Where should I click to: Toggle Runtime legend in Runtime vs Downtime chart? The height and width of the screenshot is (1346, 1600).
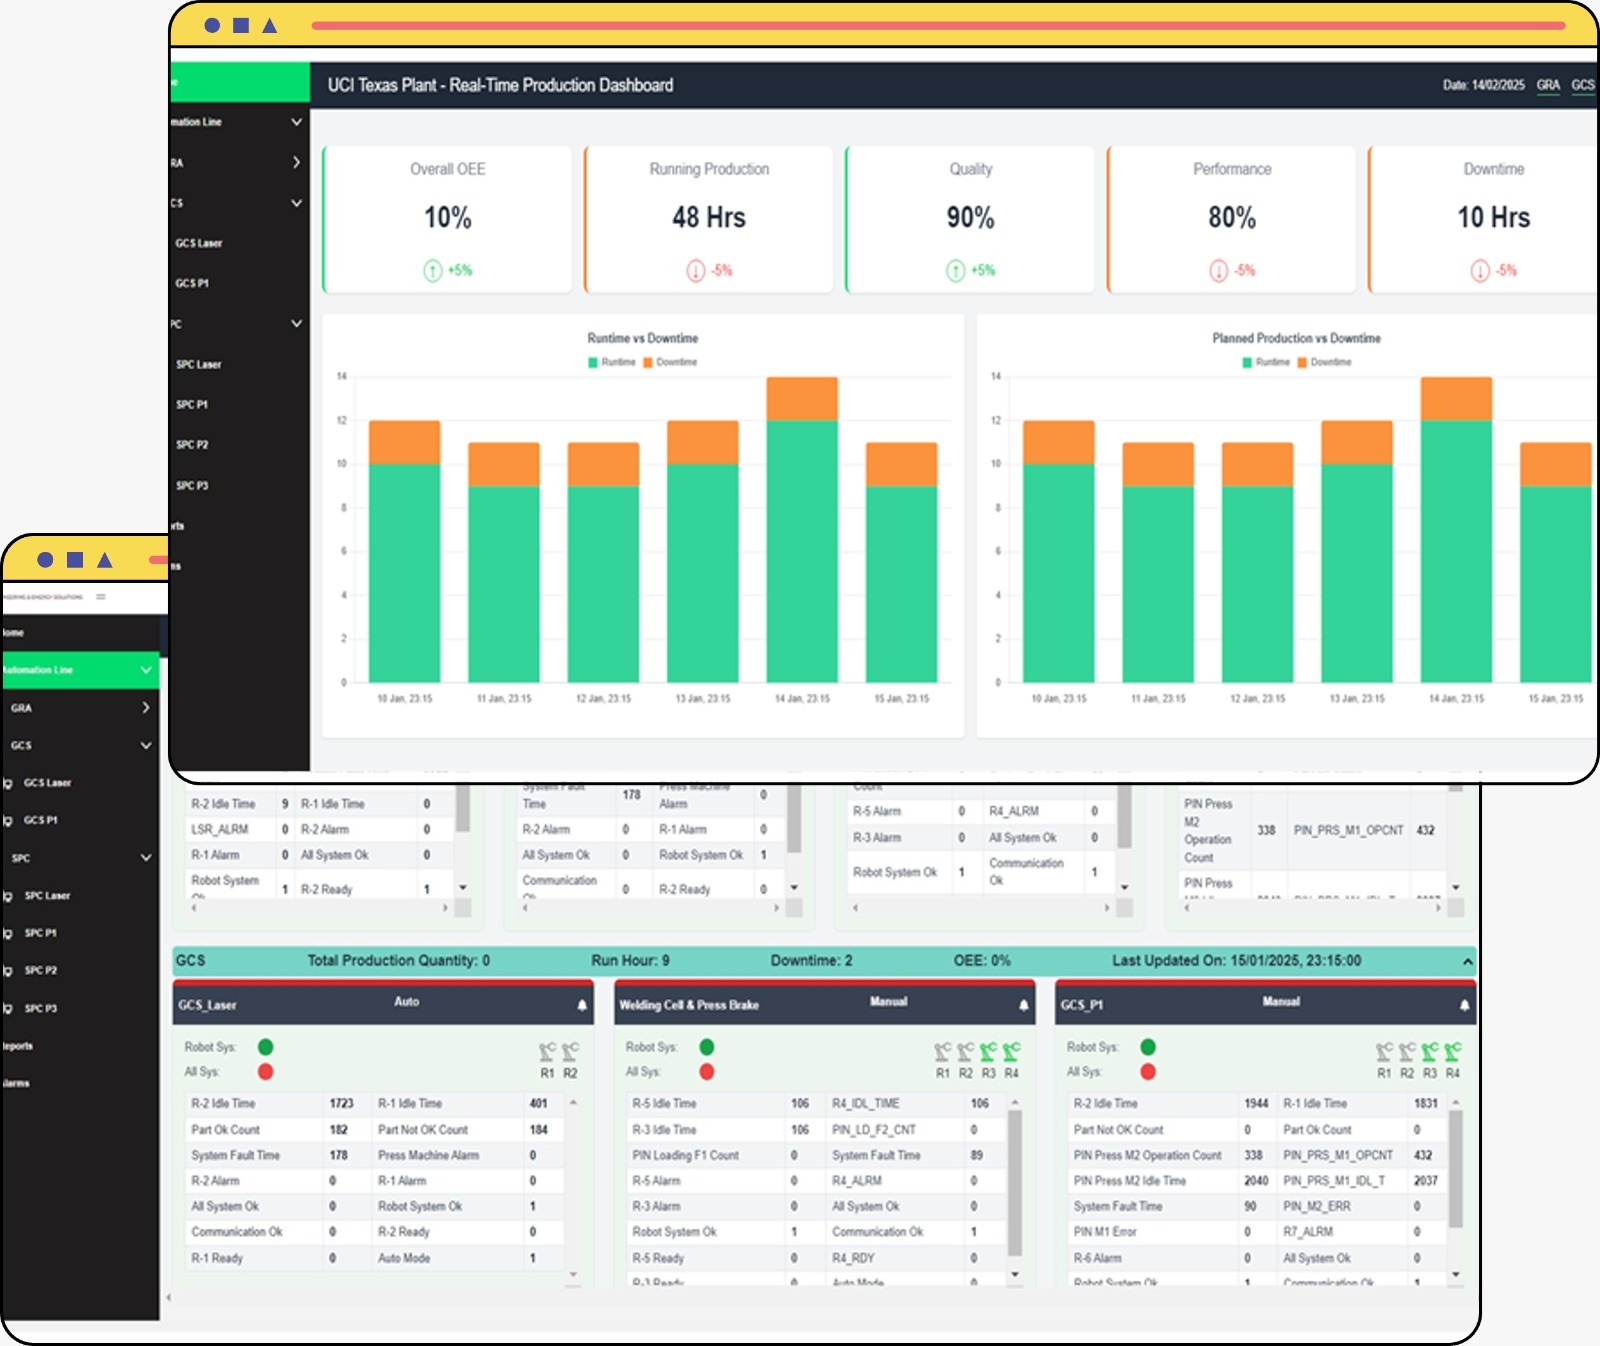(x=612, y=362)
